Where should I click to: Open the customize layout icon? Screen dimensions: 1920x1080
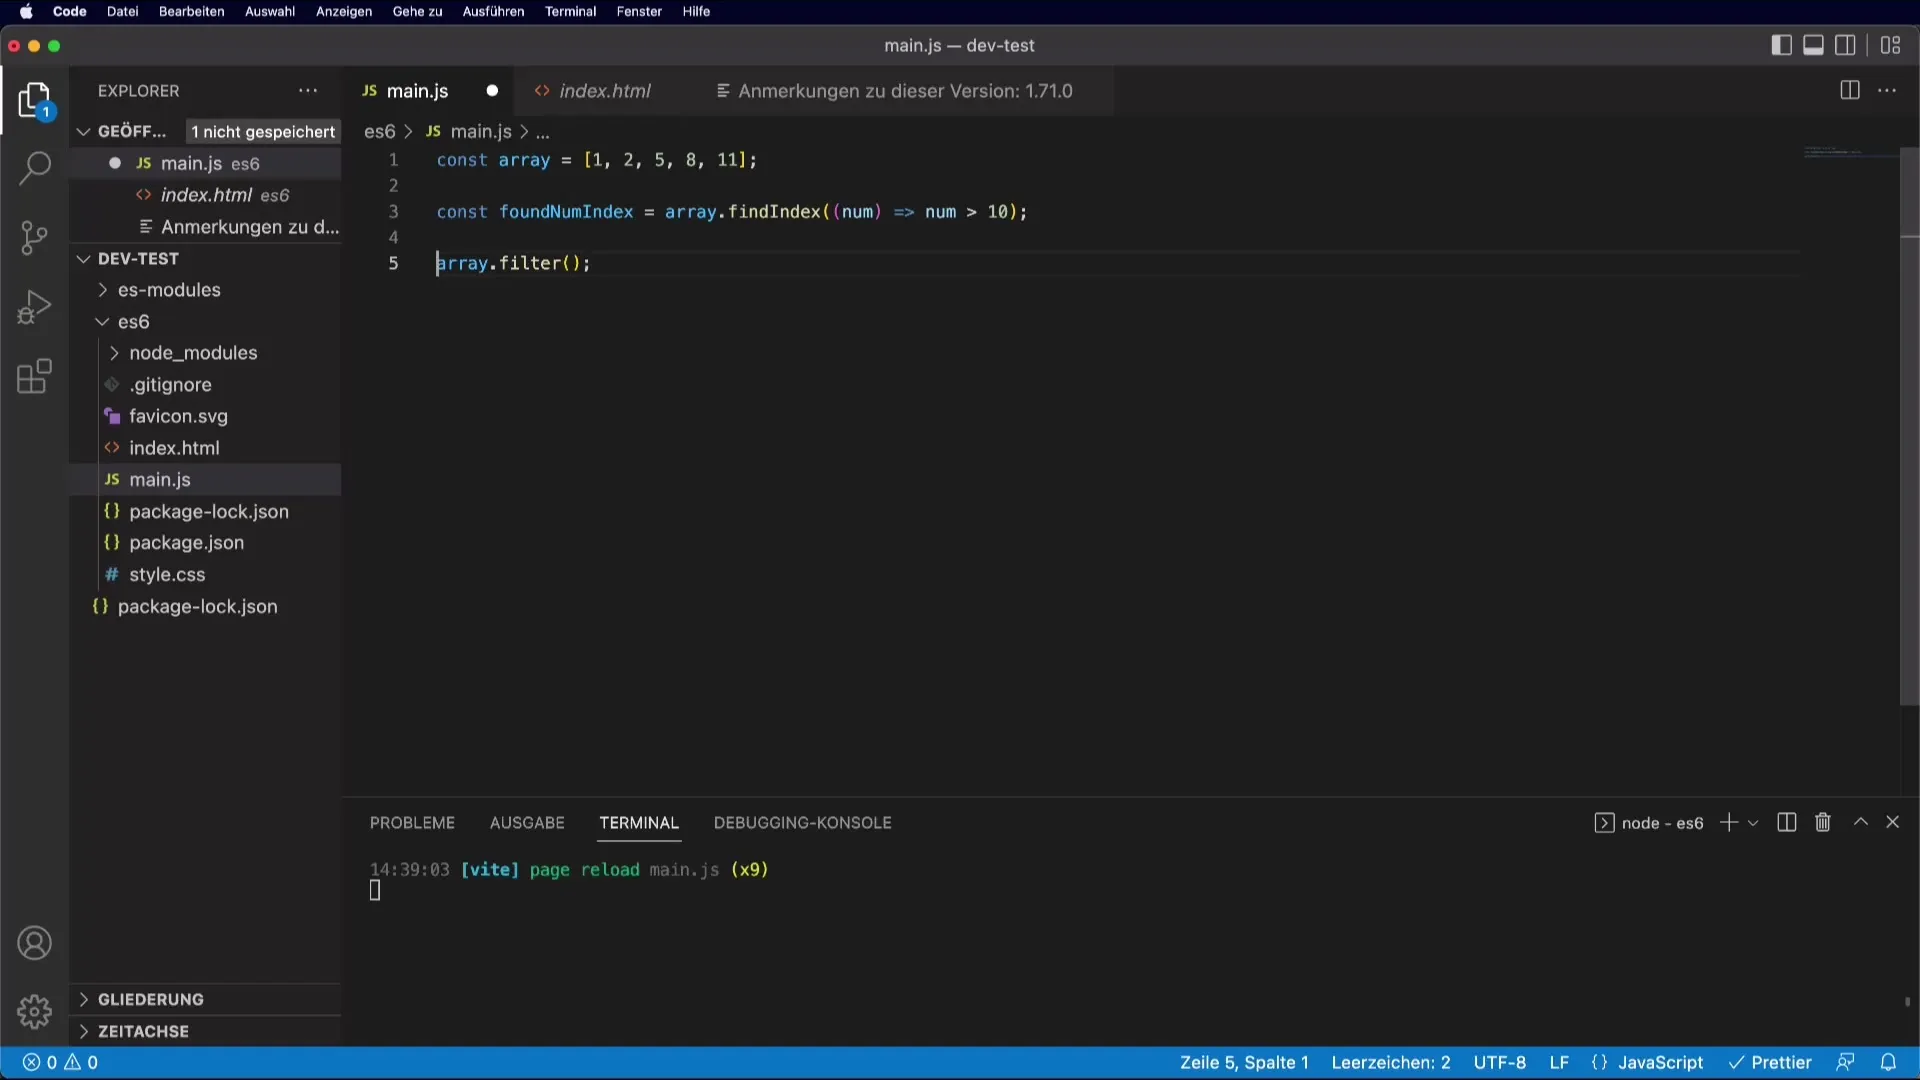1891,46
